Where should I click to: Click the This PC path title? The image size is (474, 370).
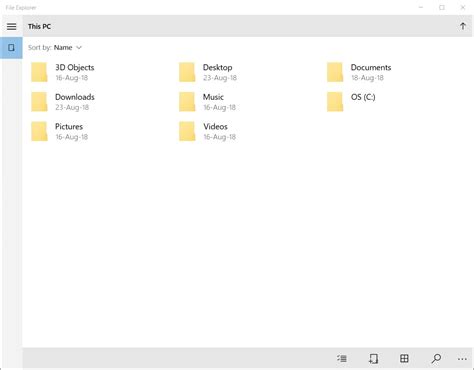click(39, 26)
